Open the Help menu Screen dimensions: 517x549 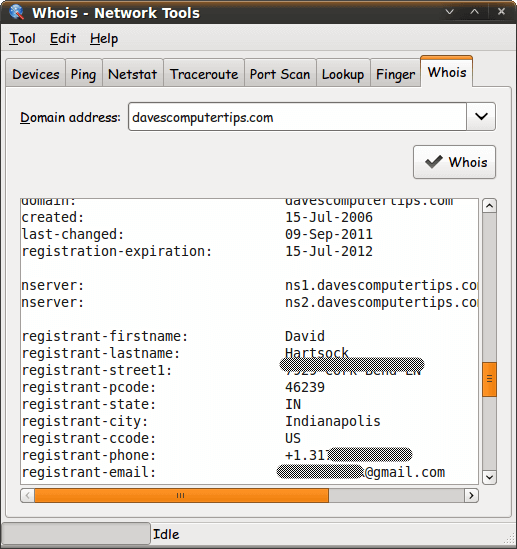pyautogui.click(x=104, y=39)
